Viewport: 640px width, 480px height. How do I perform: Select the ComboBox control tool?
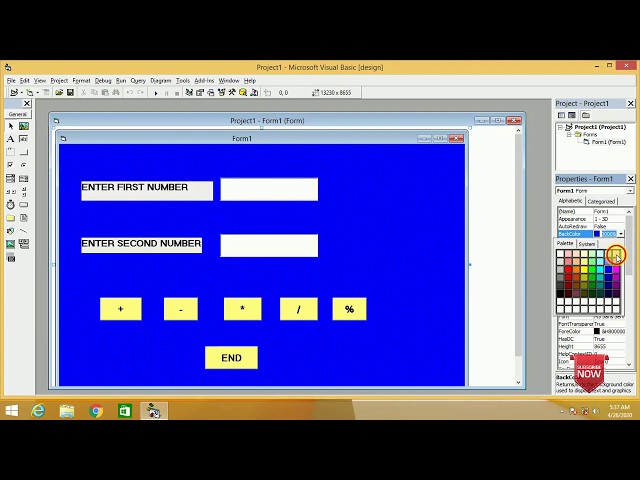[11, 178]
